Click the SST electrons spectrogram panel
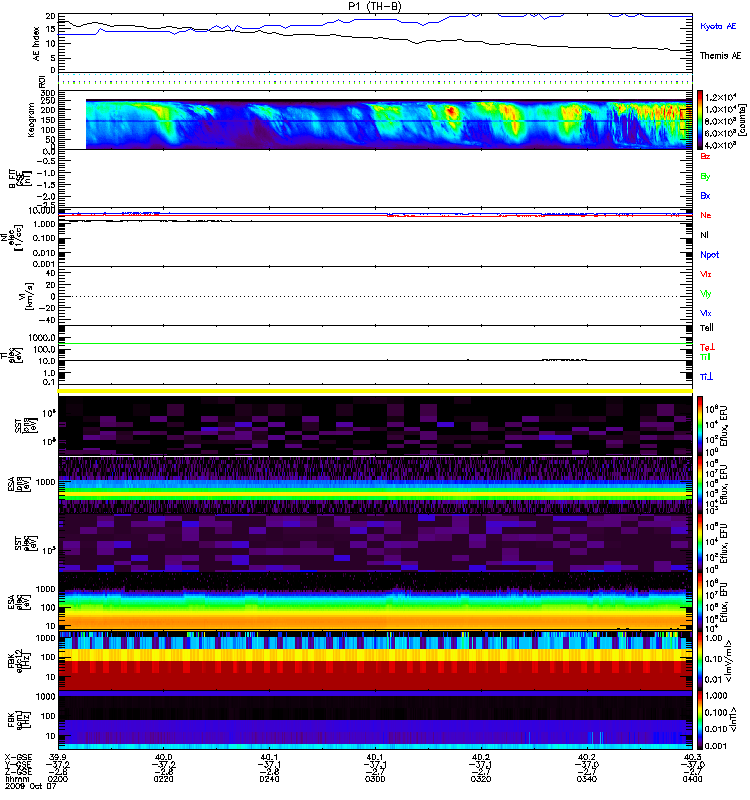The image size is (750, 800). pos(376,543)
